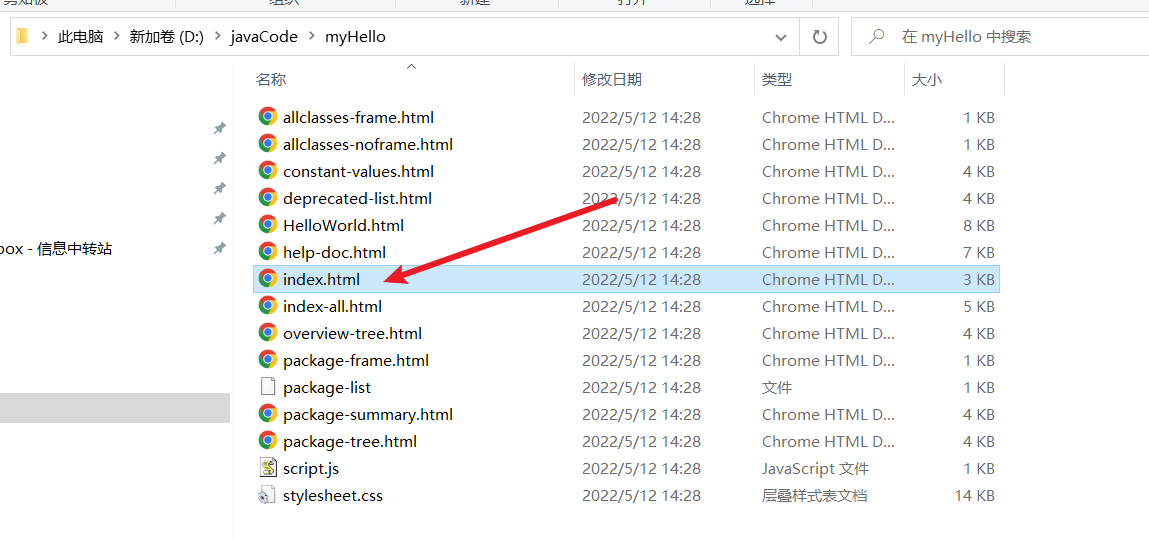The width and height of the screenshot is (1149, 538).
Task: Click the JavaScript 文件 type of script.js
Action: point(816,469)
